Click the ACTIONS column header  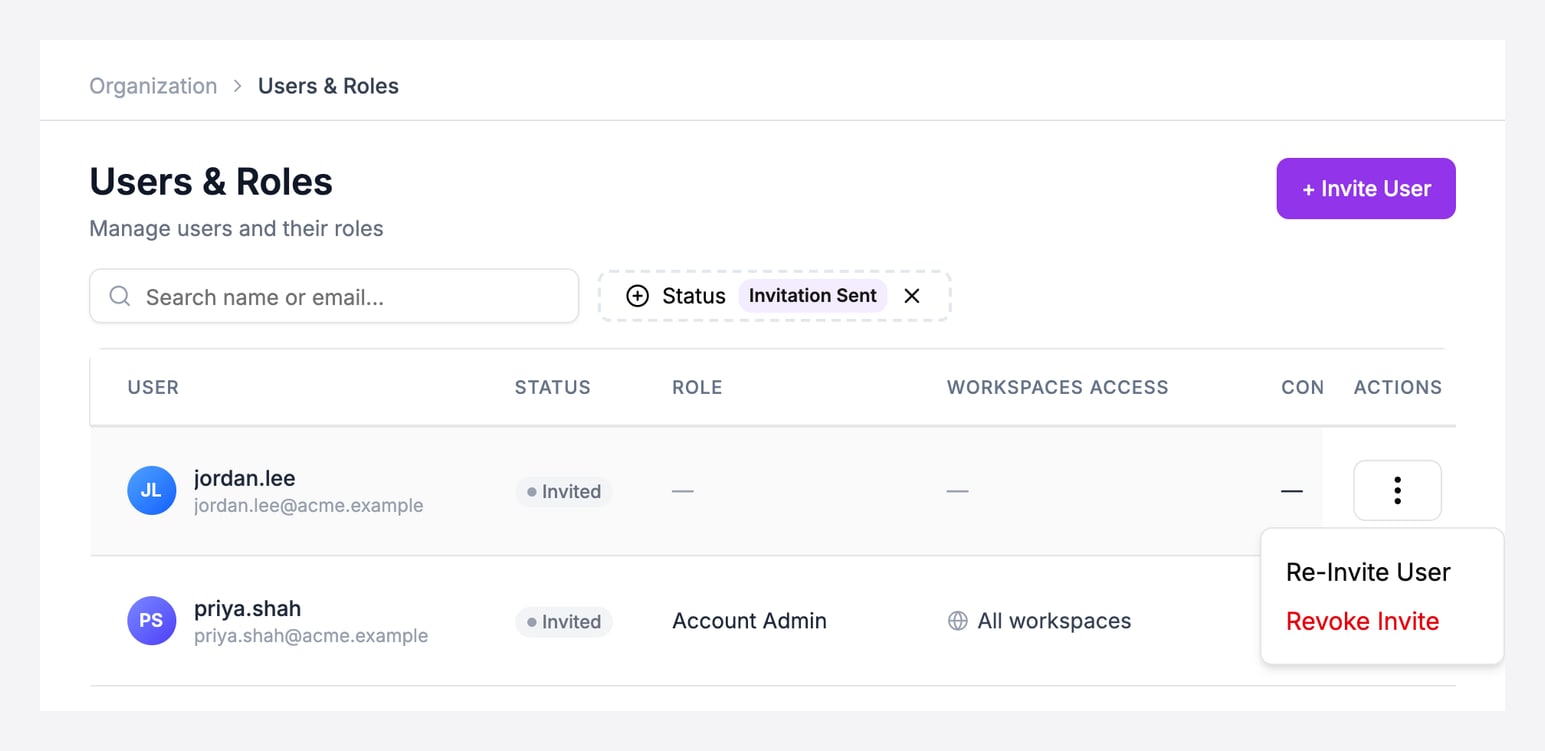(x=1398, y=387)
